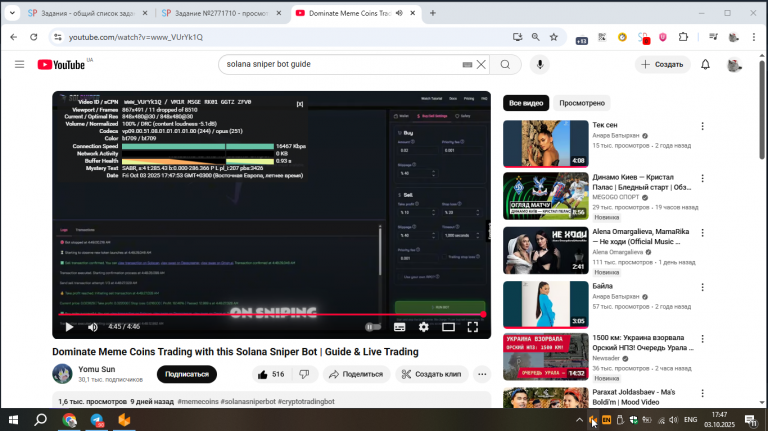Image resolution: width=768 pixels, height=431 pixels.
Task: Open YouTube notifications bell
Action: point(705,64)
